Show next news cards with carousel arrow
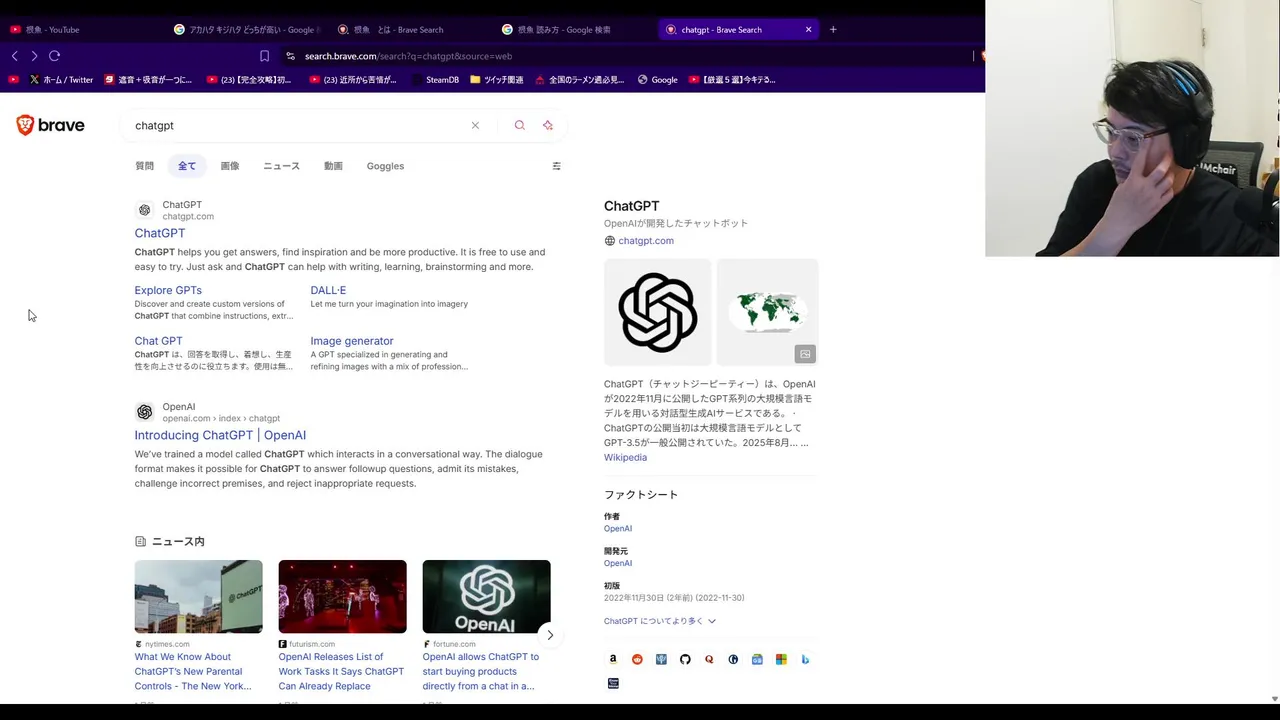1280x720 pixels. point(549,635)
